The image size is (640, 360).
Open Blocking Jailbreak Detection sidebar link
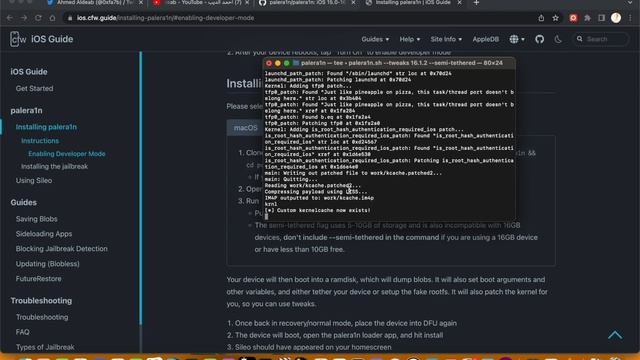point(62,249)
